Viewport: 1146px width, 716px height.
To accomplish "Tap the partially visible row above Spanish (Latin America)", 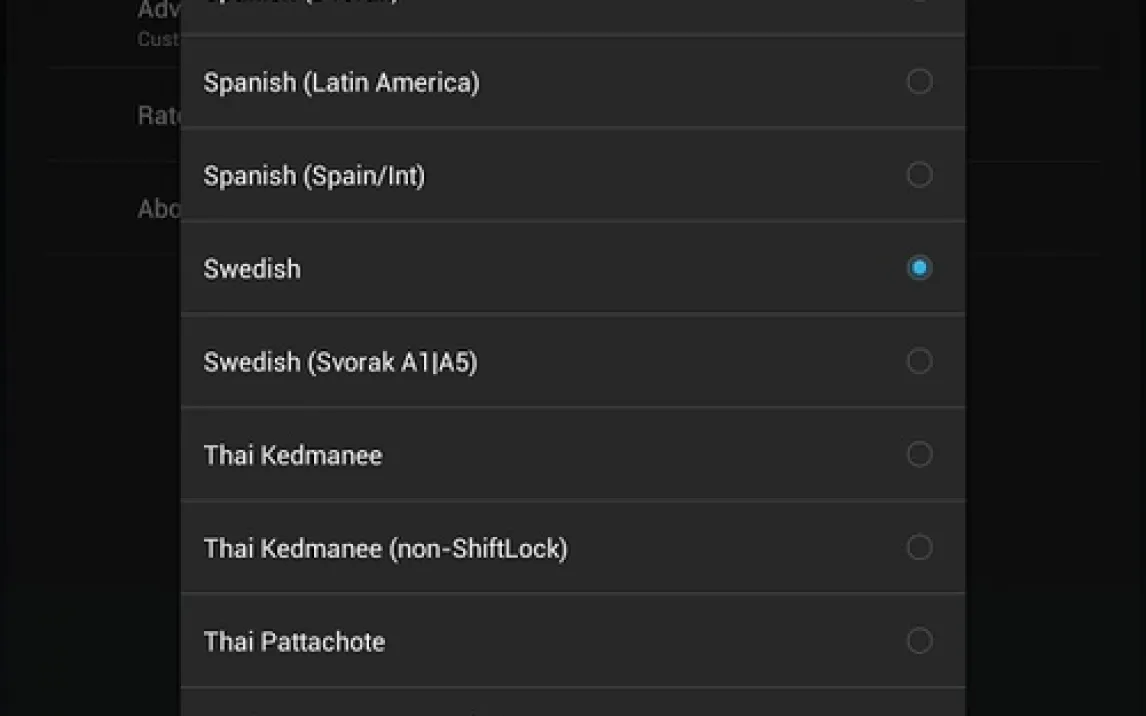I will coord(573,16).
